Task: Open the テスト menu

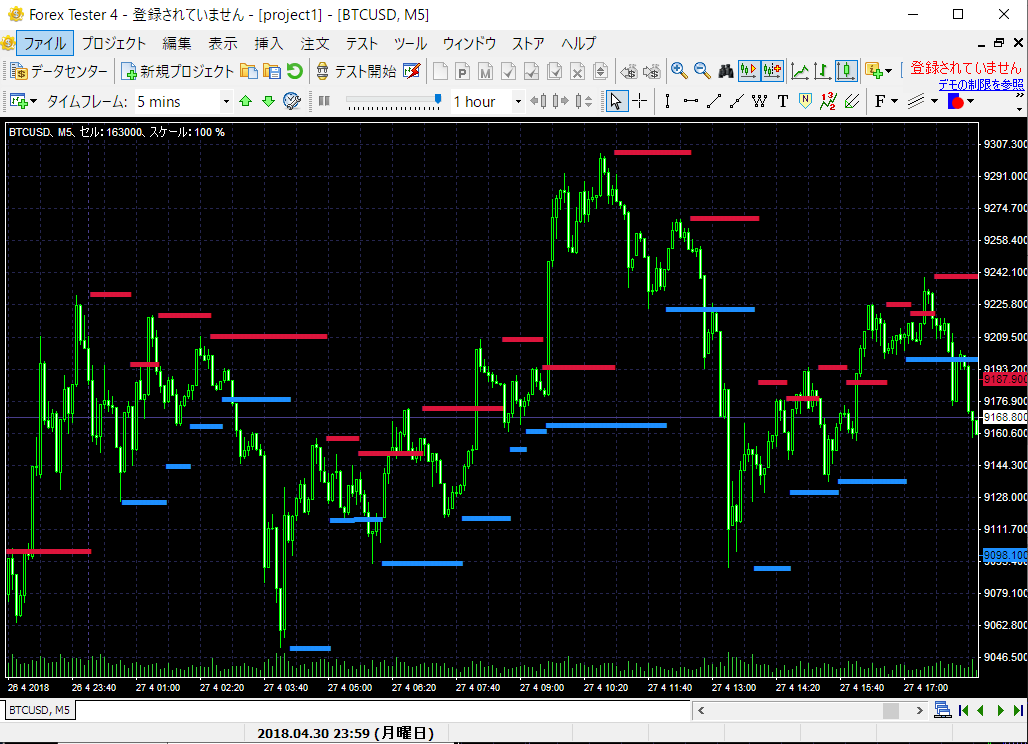Action: click(x=362, y=44)
